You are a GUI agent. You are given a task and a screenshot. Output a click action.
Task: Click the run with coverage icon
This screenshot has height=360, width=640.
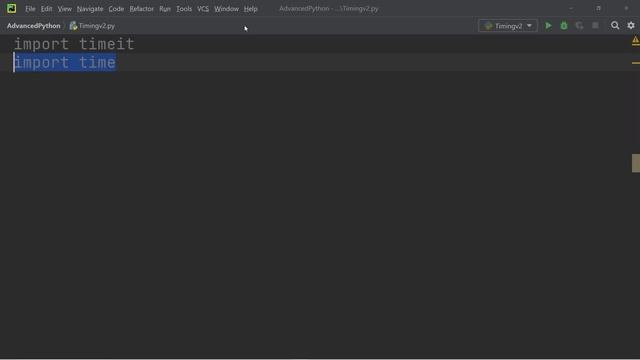point(579,26)
